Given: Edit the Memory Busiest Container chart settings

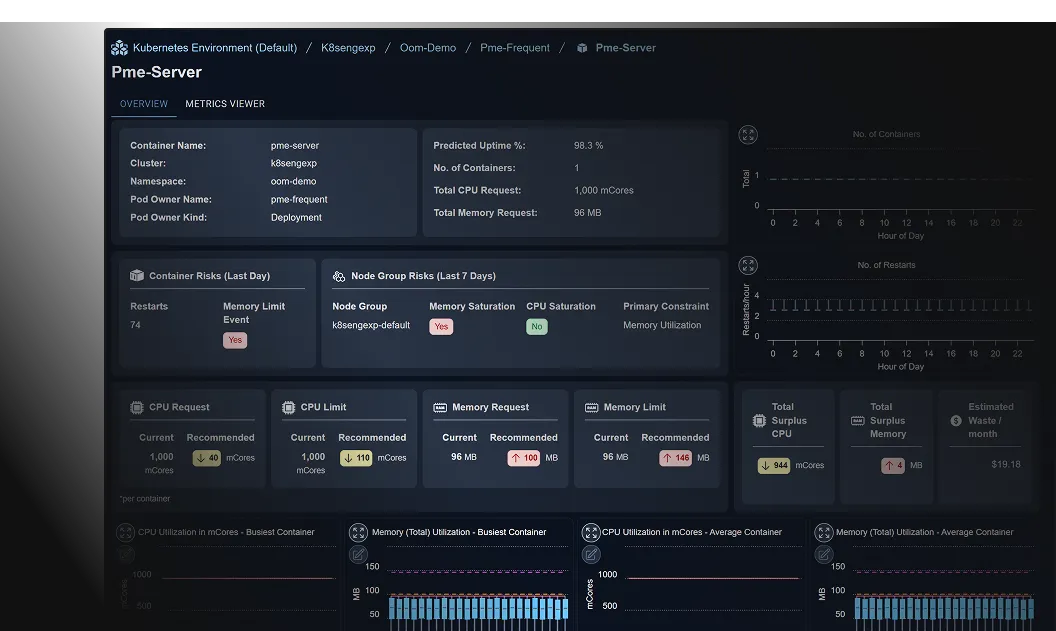Looking at the screenshot, I should click(358, 554).
